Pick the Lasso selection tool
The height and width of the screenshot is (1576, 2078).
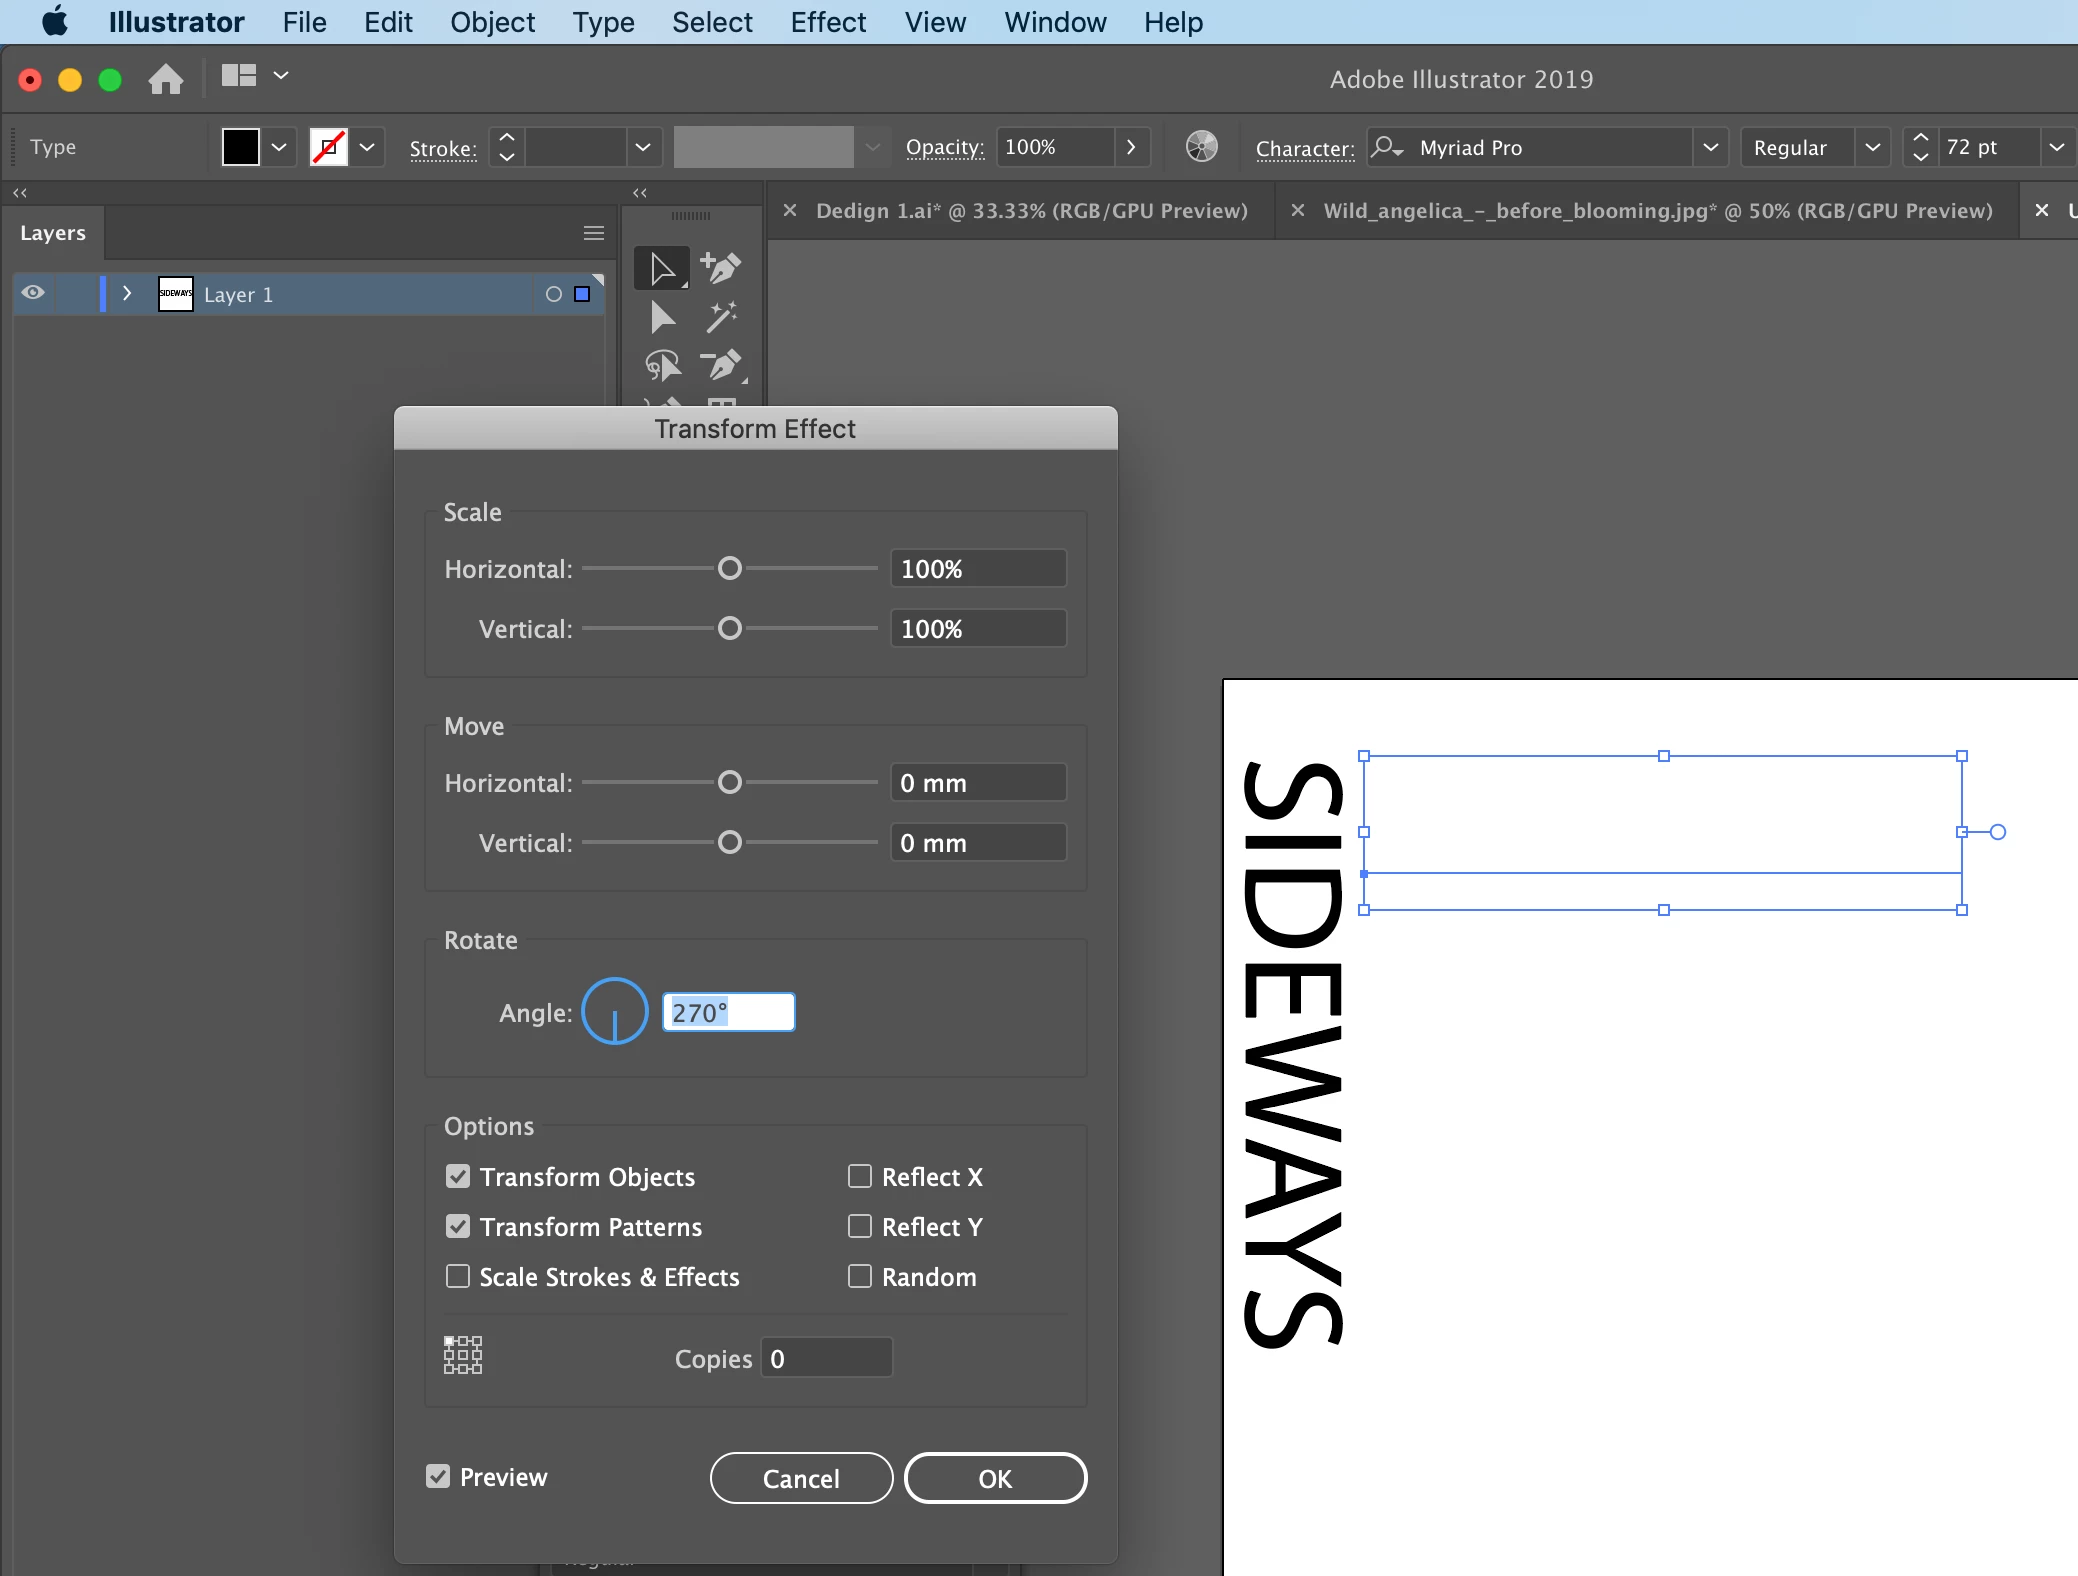(x=662, y=365)
